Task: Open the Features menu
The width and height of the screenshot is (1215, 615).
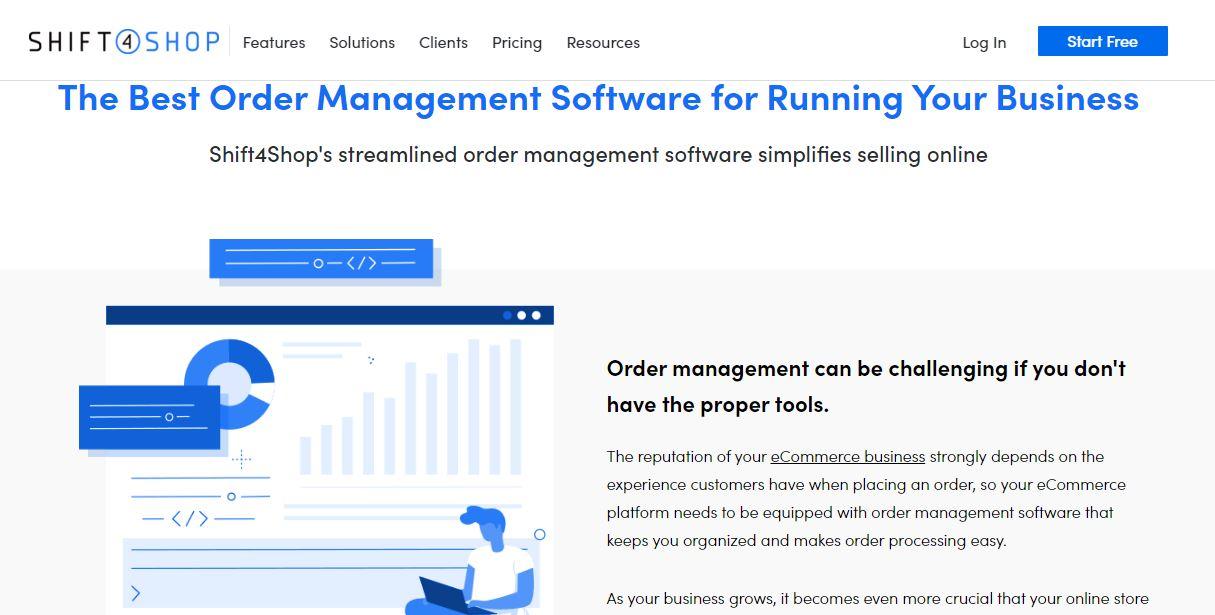Action: [x=274, y=42]
